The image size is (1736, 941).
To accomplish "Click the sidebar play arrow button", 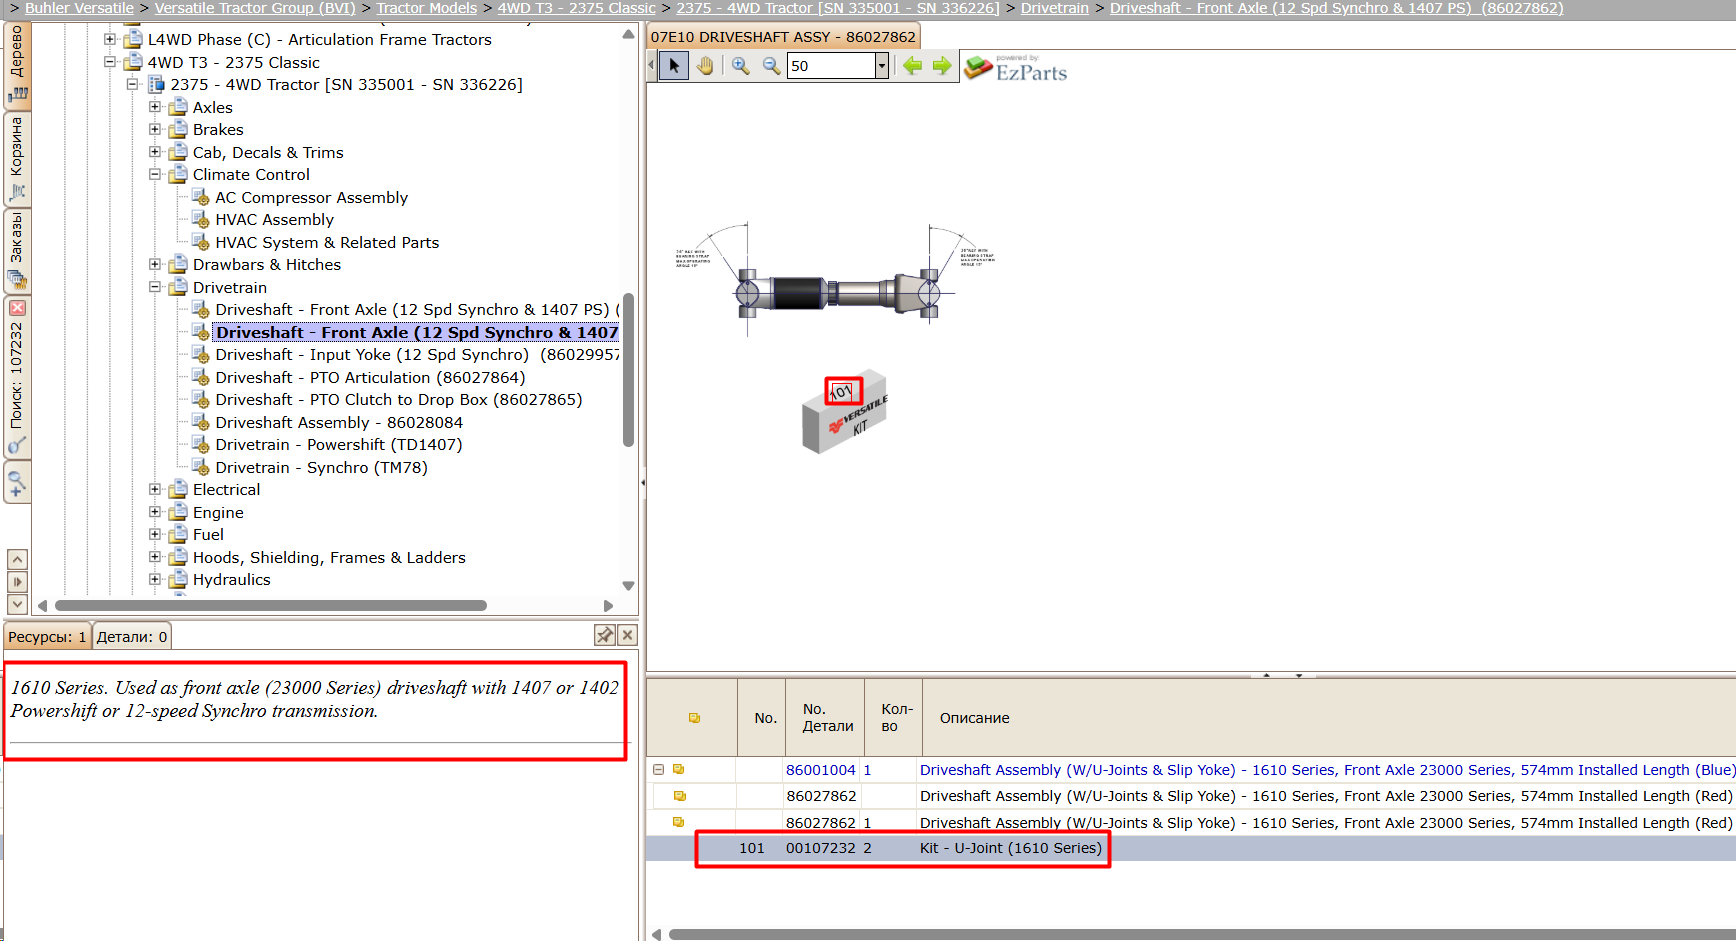I will 17,582.
